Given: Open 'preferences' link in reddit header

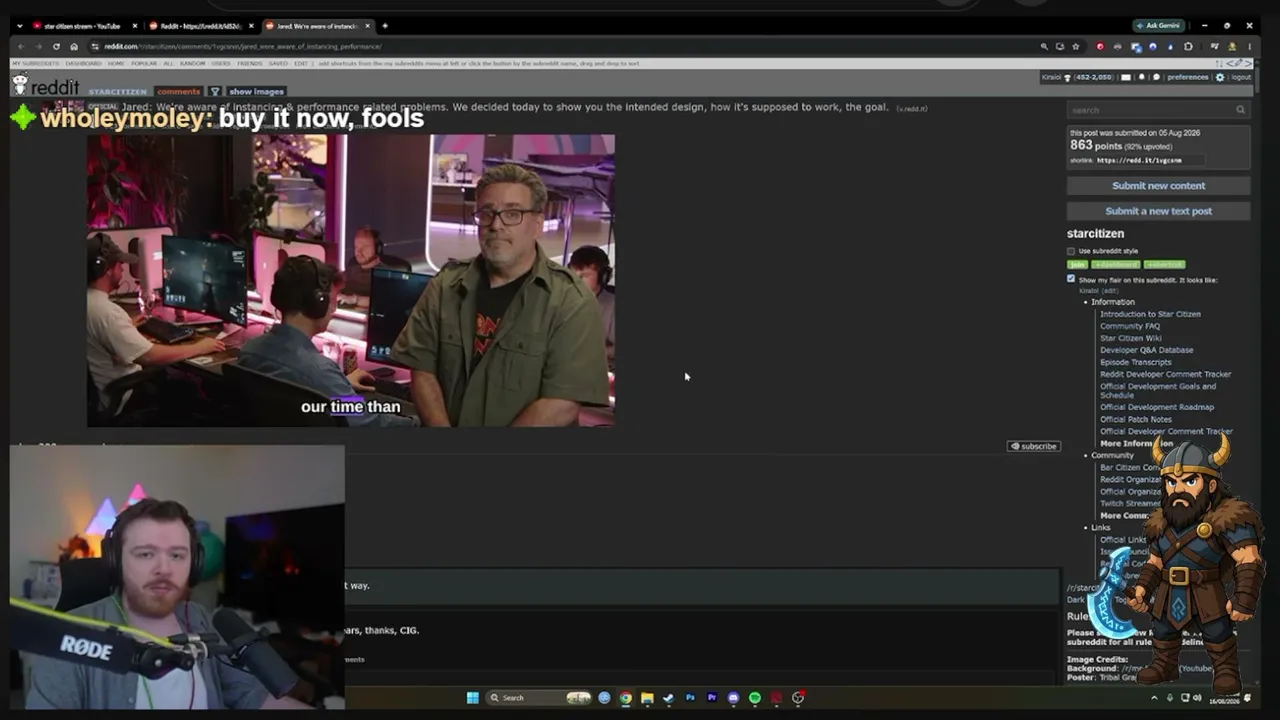Looking at the screenshot, I should 1188,77.
